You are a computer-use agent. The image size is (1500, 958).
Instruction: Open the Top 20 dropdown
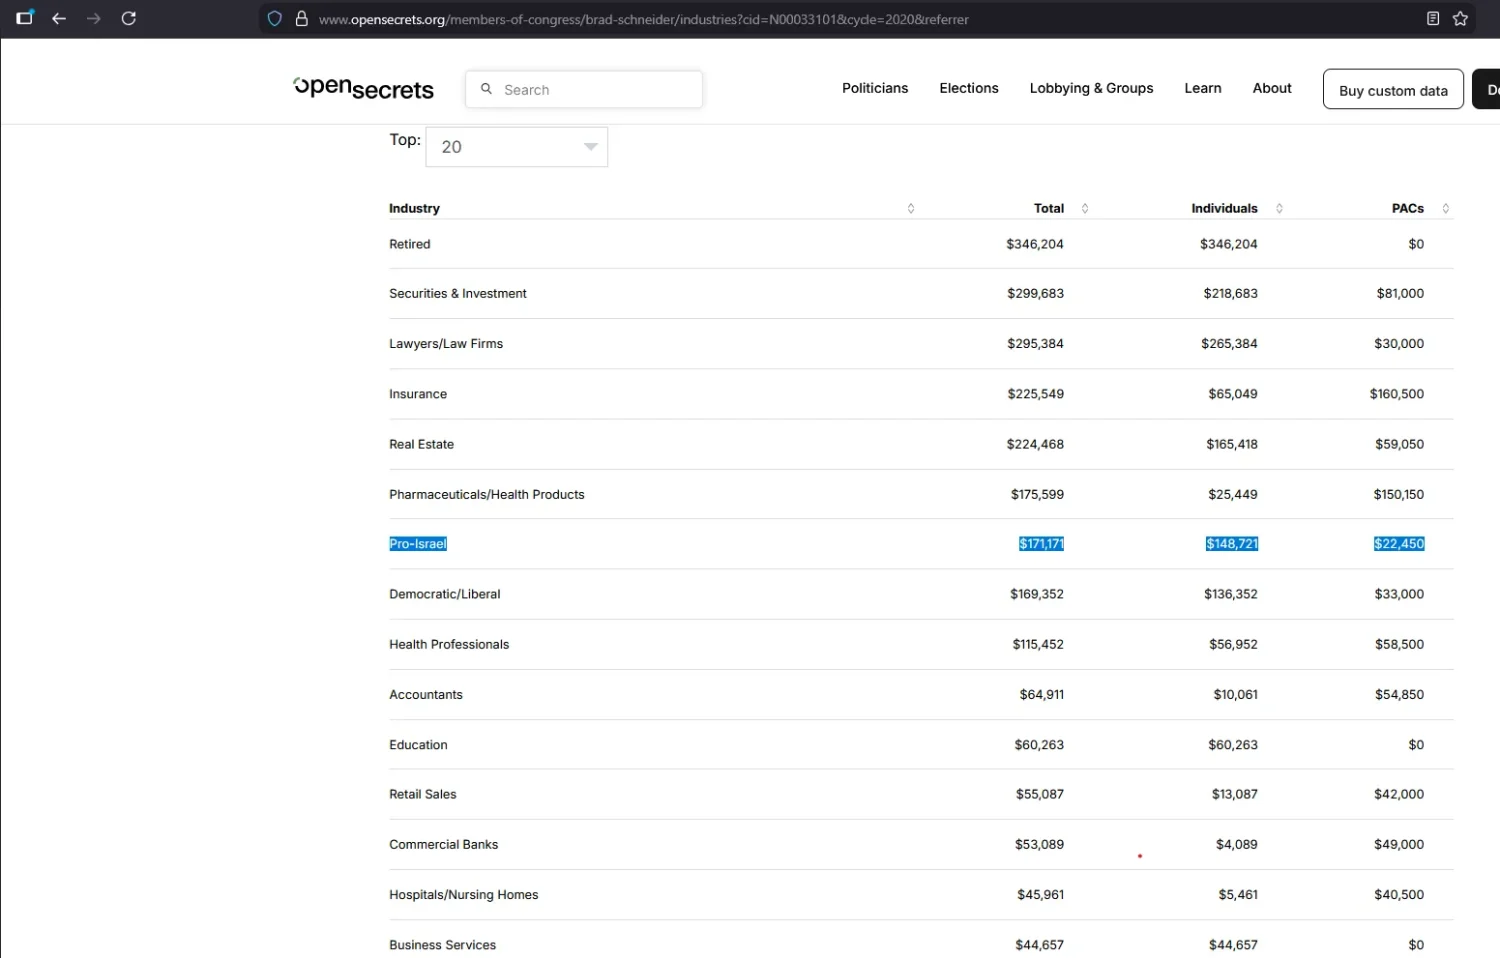[517, 147]
